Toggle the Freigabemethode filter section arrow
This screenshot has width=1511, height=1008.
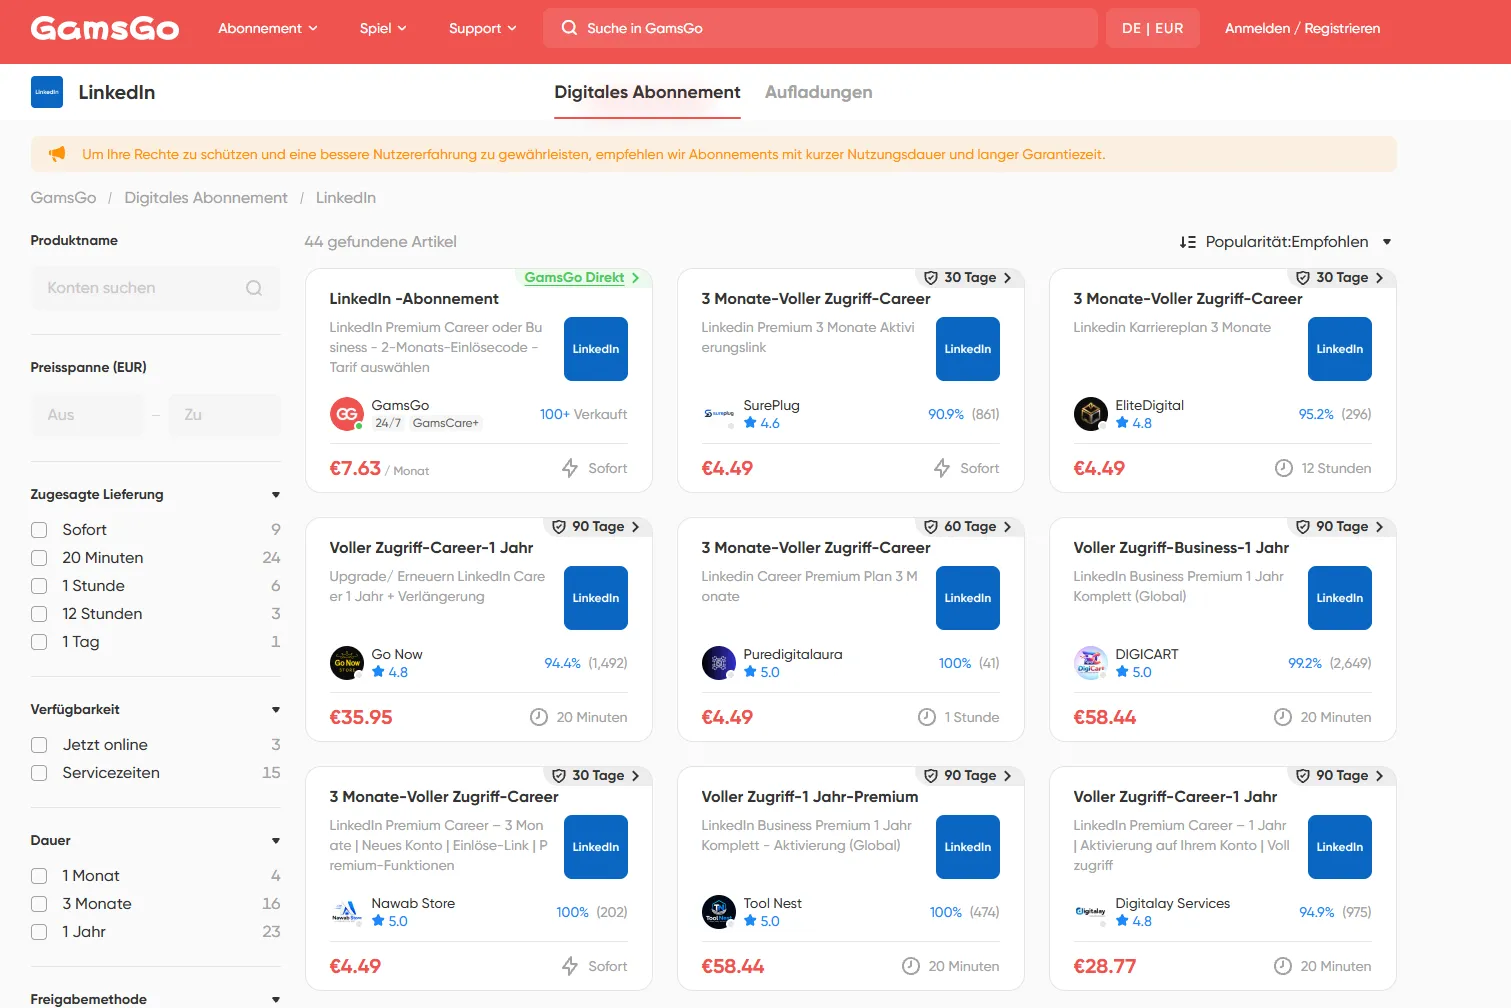276,1000
